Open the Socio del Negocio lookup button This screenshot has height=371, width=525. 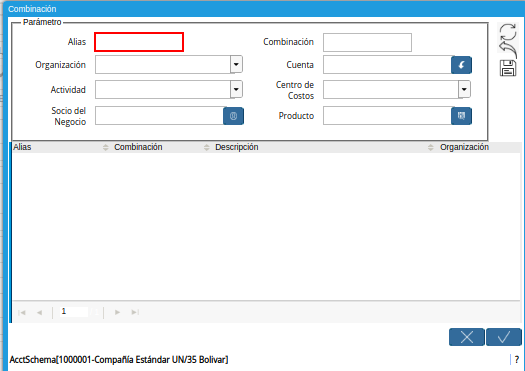tap(233, 116)
